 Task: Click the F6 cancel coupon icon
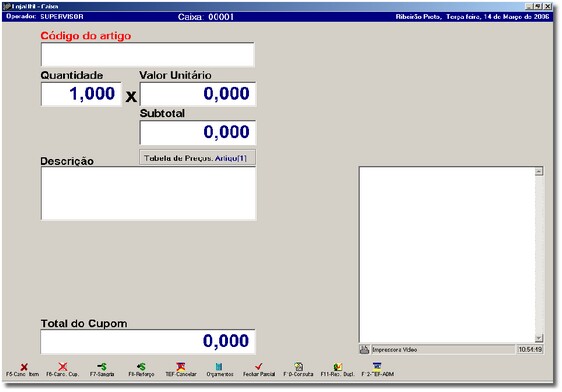(63, 367)
